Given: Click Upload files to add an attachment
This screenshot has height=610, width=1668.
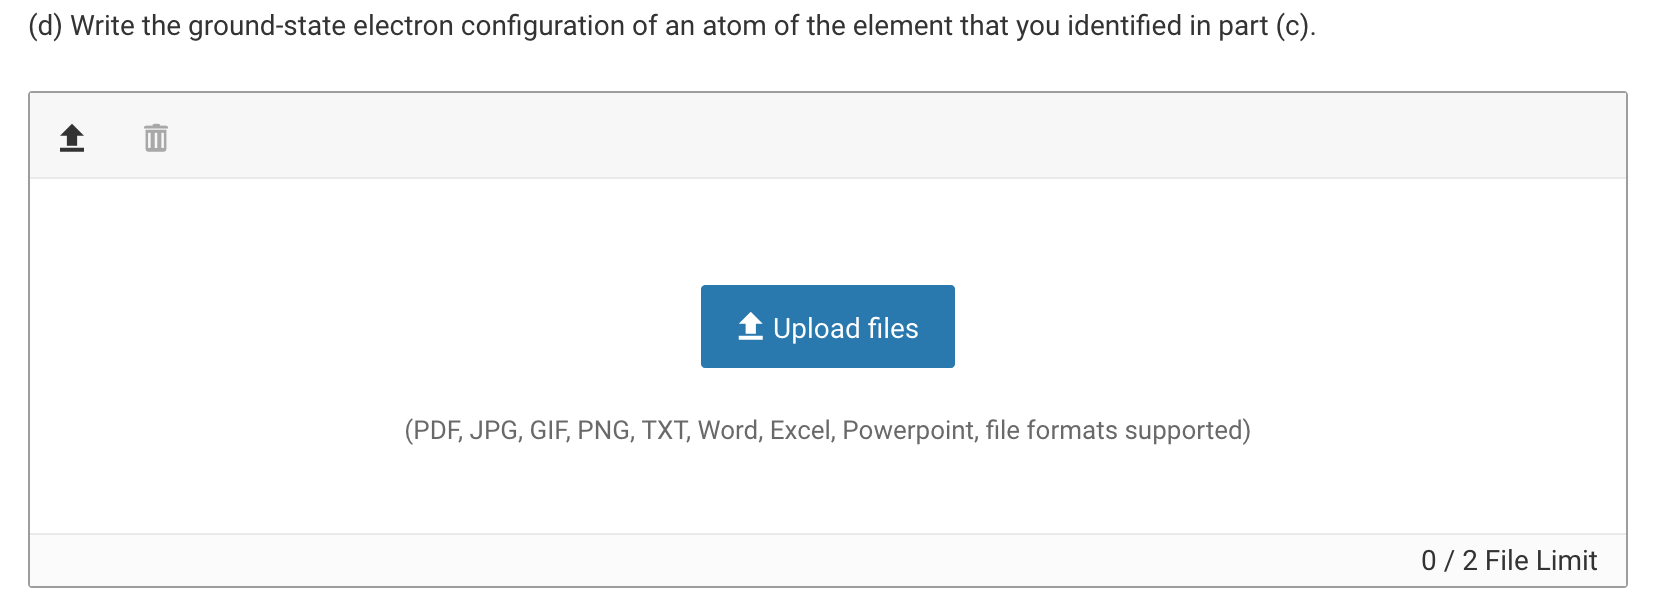Looking at the screenshot, I should coord(827,326).
